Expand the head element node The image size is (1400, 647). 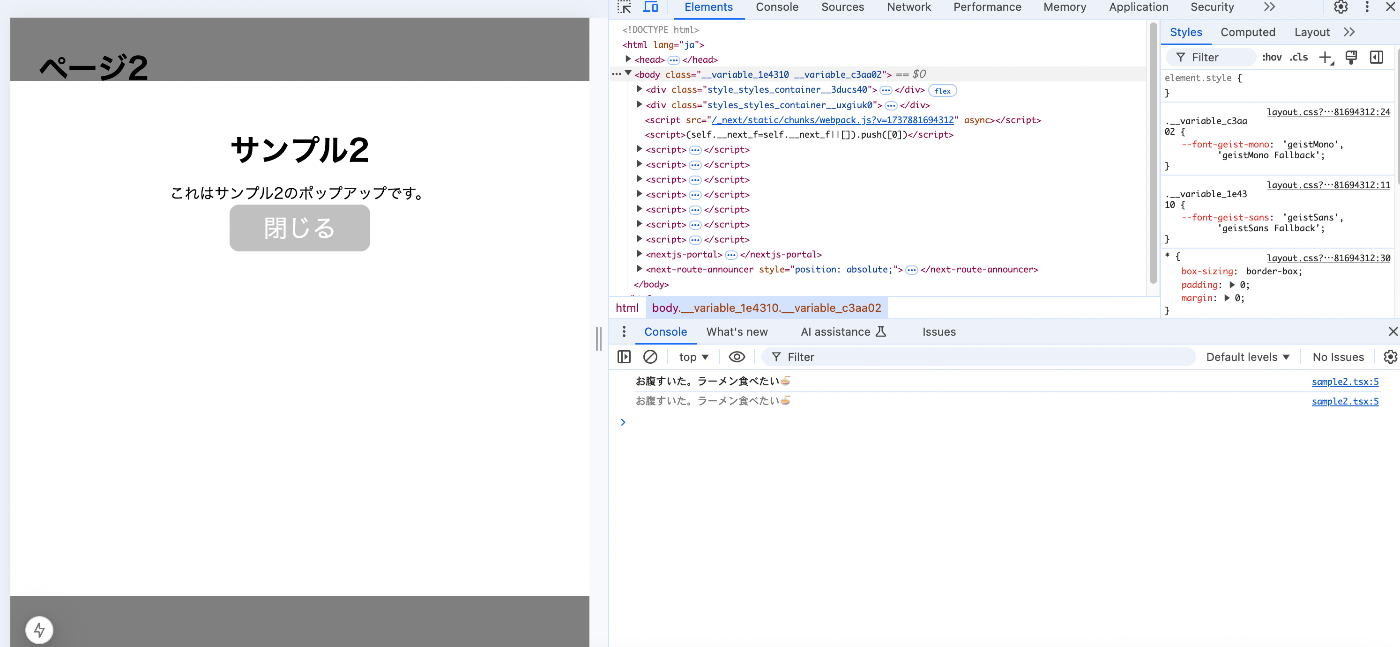628,60
